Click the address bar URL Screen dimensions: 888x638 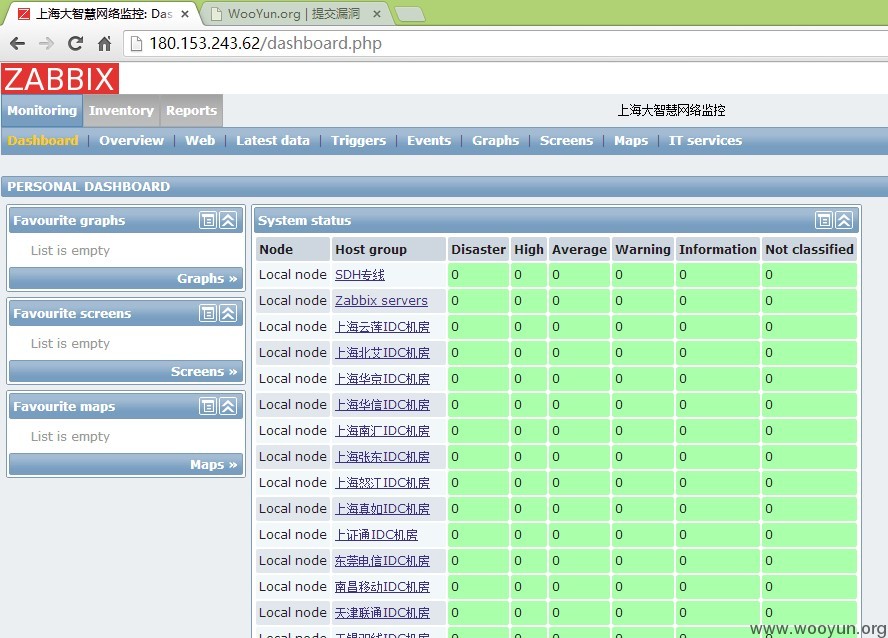tap(266, 44)
